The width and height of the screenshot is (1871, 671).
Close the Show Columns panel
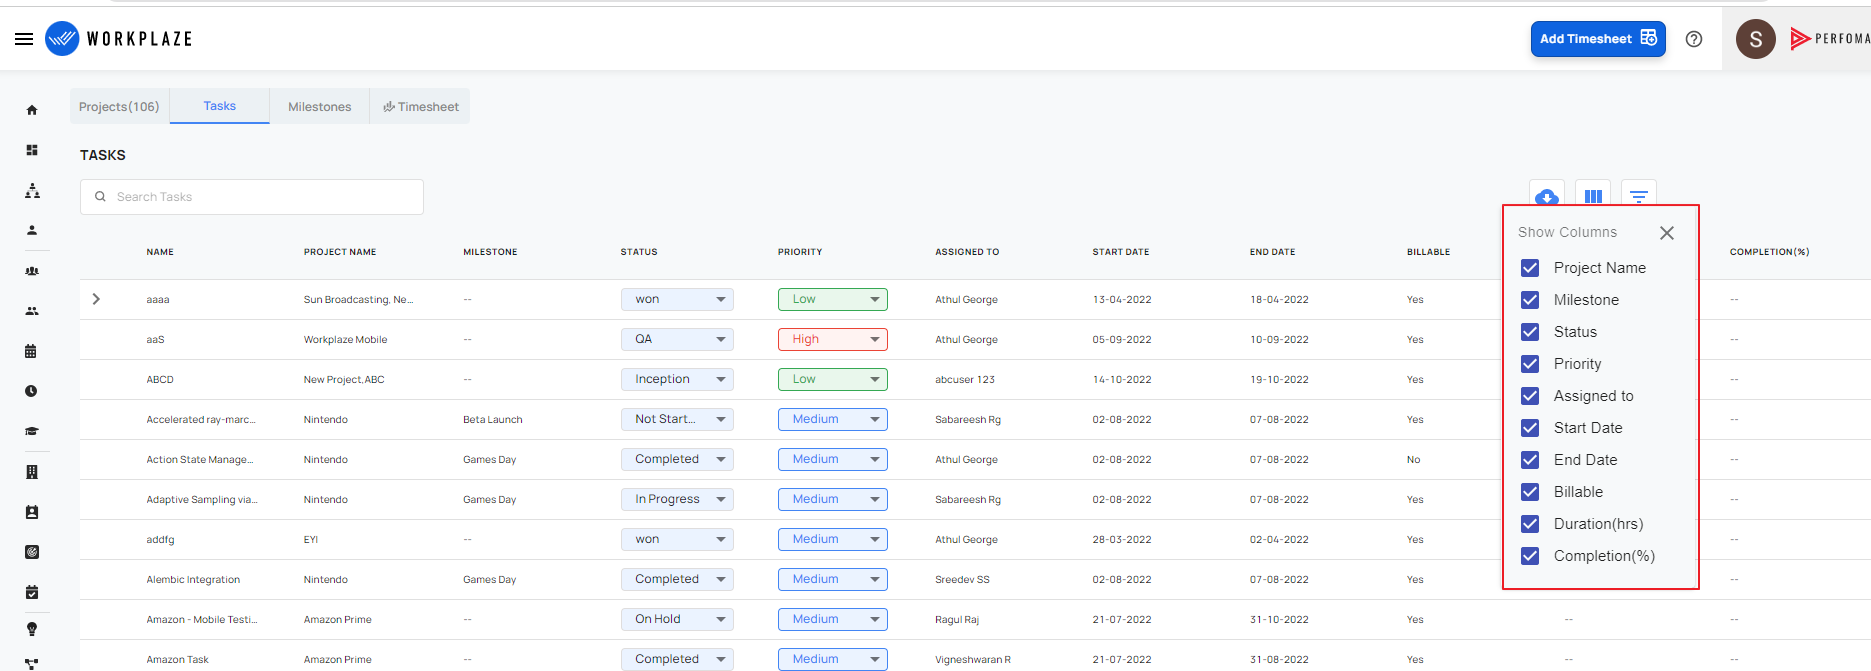point(1667,233)
